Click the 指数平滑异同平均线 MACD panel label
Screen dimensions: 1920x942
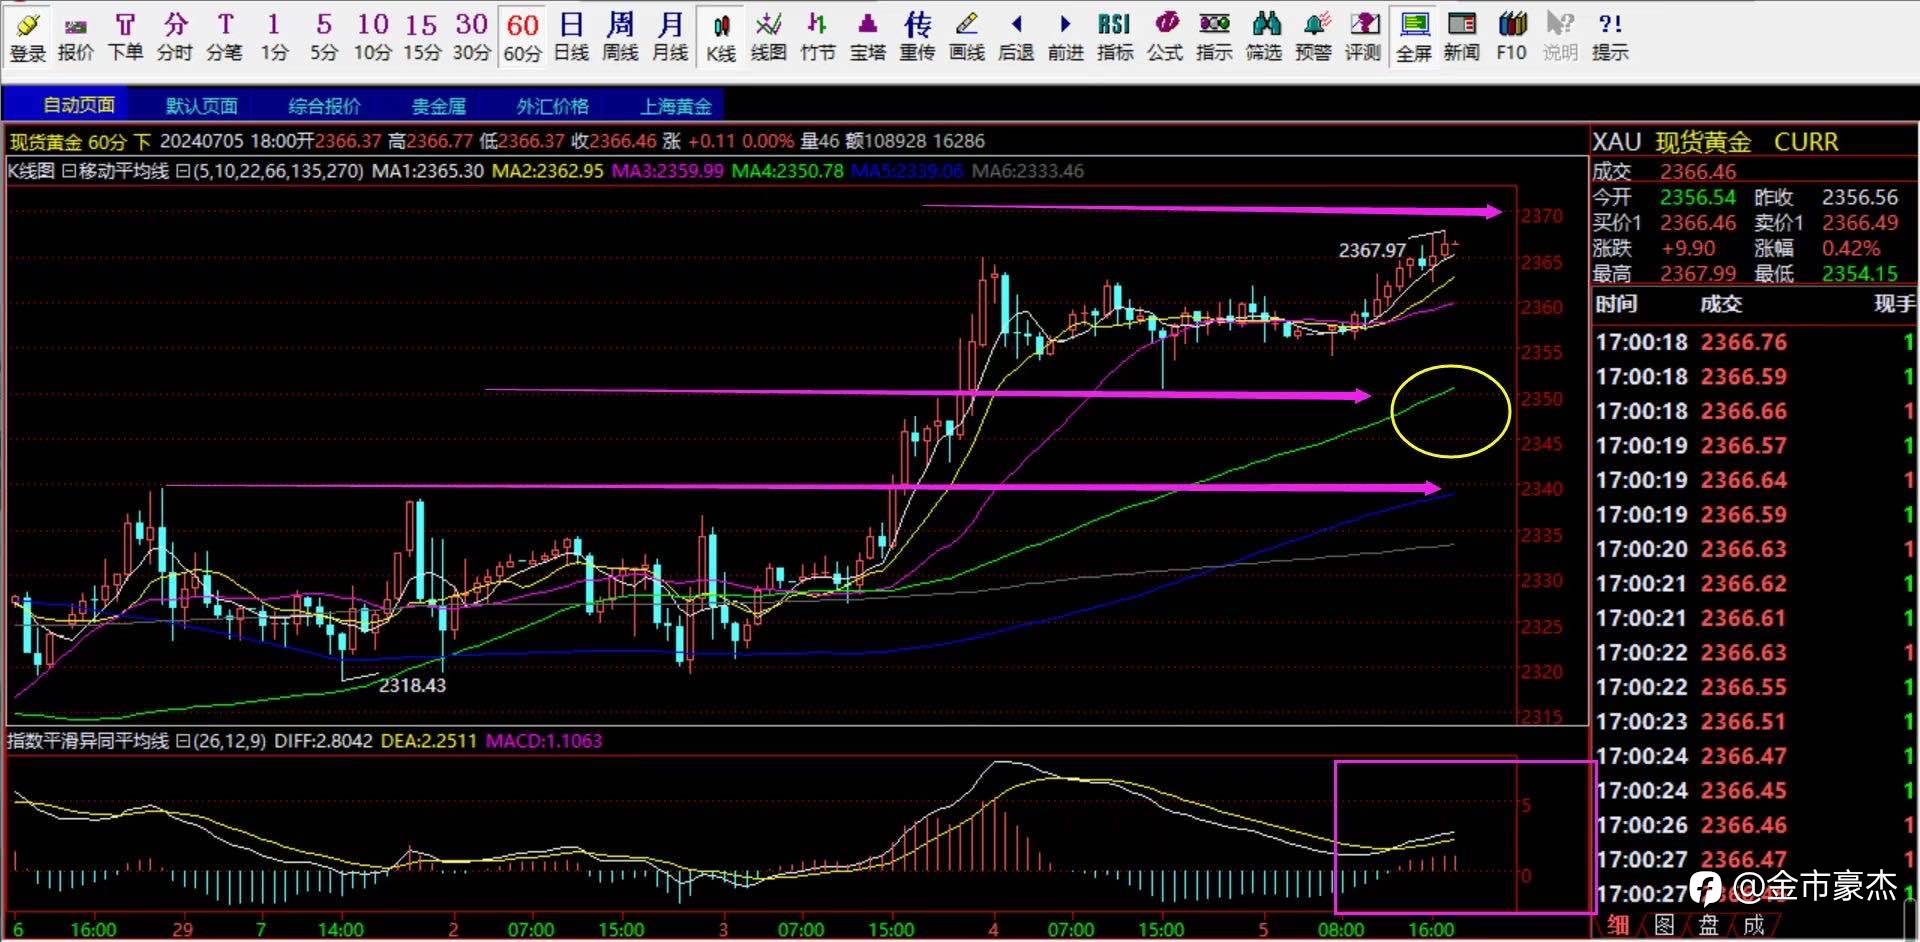(89, 741)
